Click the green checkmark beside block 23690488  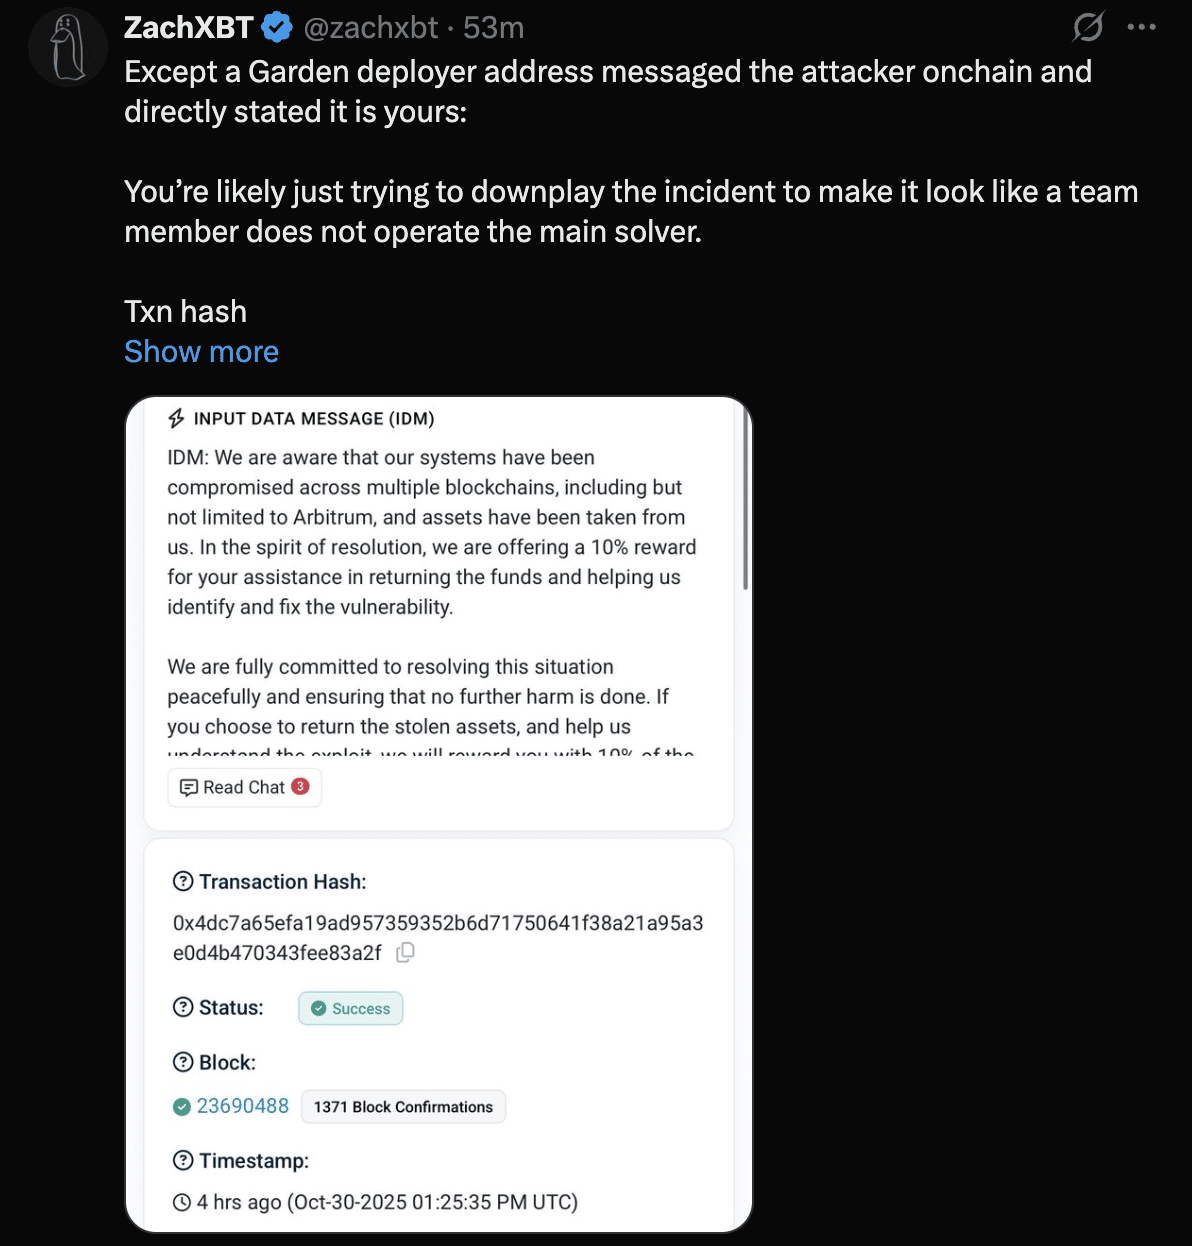click(182, 1106)
